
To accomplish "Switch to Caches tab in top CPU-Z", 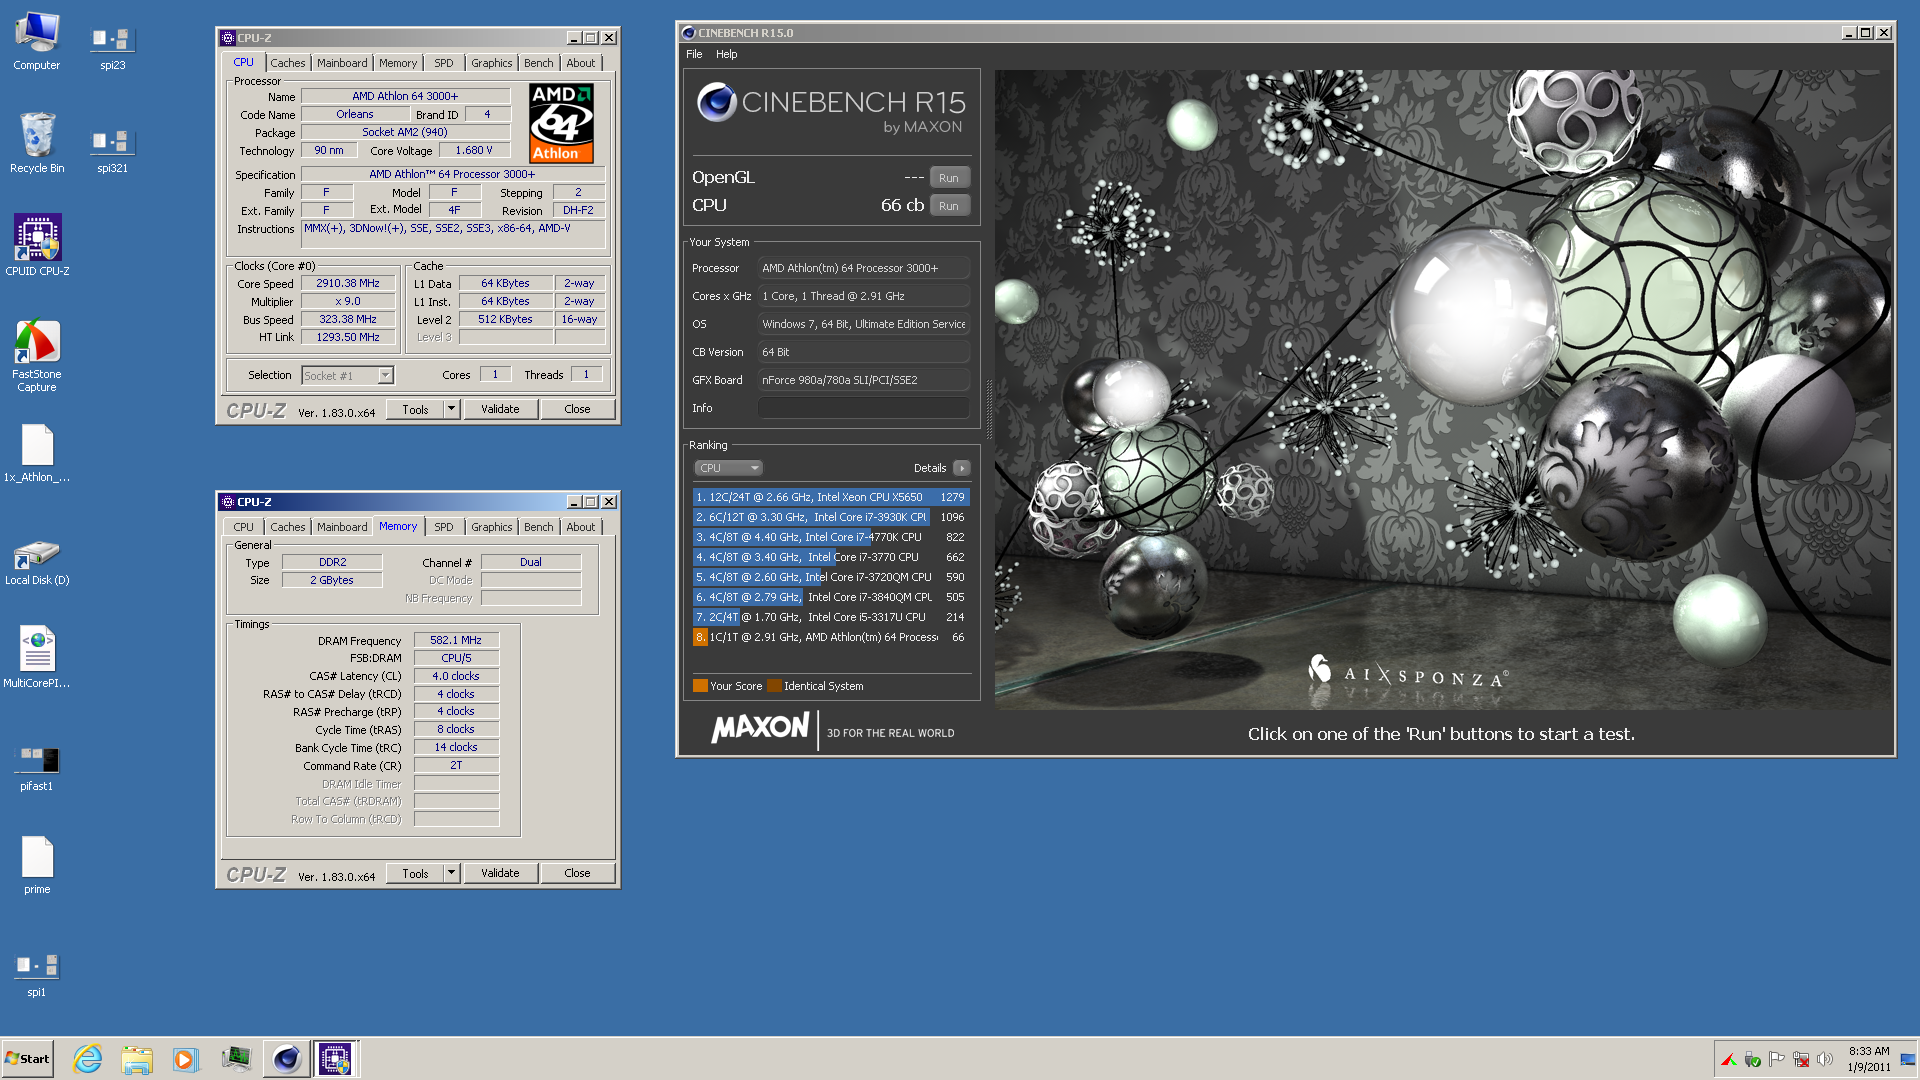I will pos(288,63).
